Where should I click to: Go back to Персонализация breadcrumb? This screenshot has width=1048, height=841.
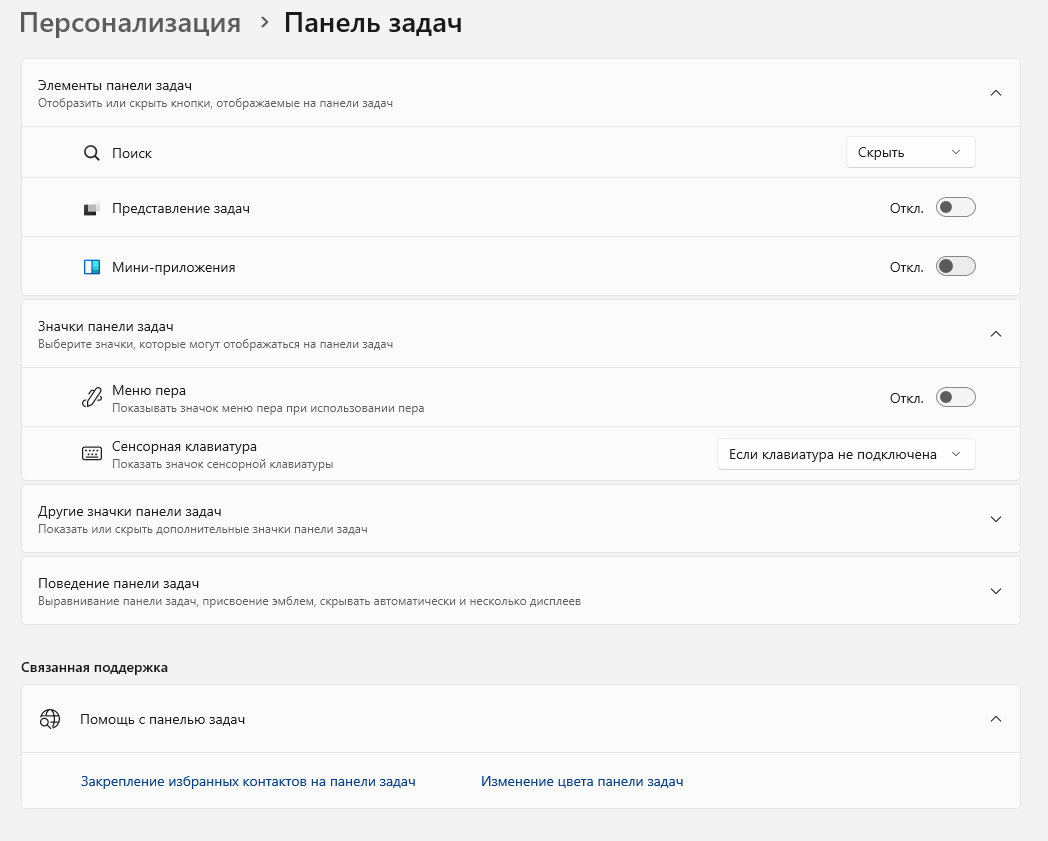[130, 23]
